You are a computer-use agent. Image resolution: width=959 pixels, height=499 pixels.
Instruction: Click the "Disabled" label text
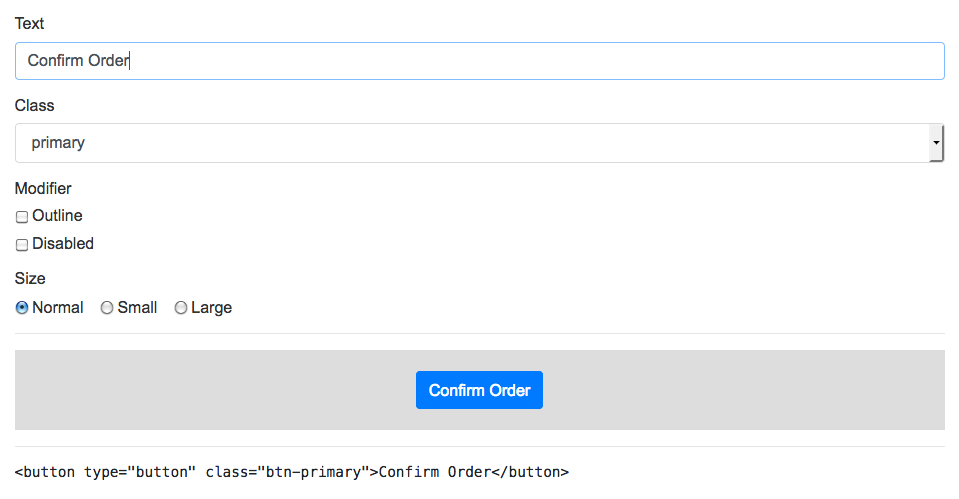click(x=63, y=243)
